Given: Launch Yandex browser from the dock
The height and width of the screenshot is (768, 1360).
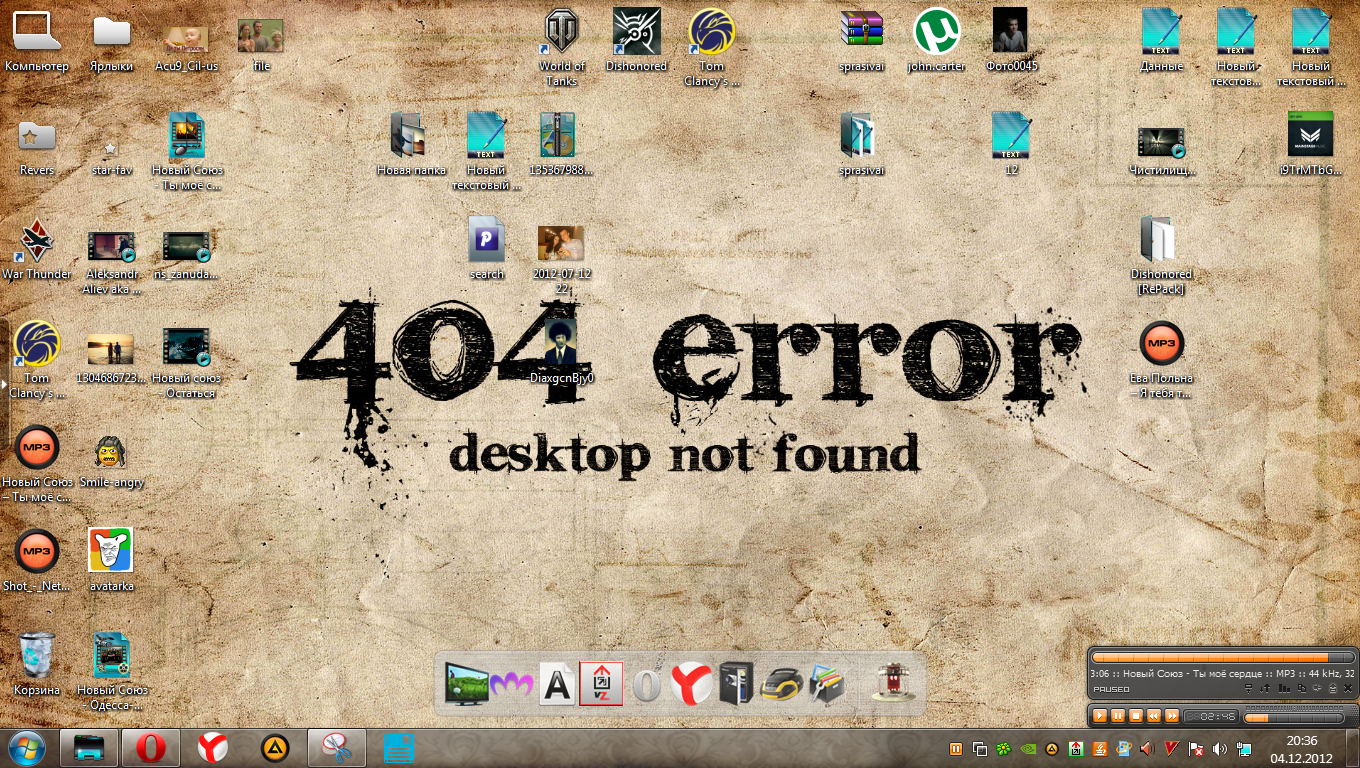Looking at the screenshot, I should coord(692,684).
